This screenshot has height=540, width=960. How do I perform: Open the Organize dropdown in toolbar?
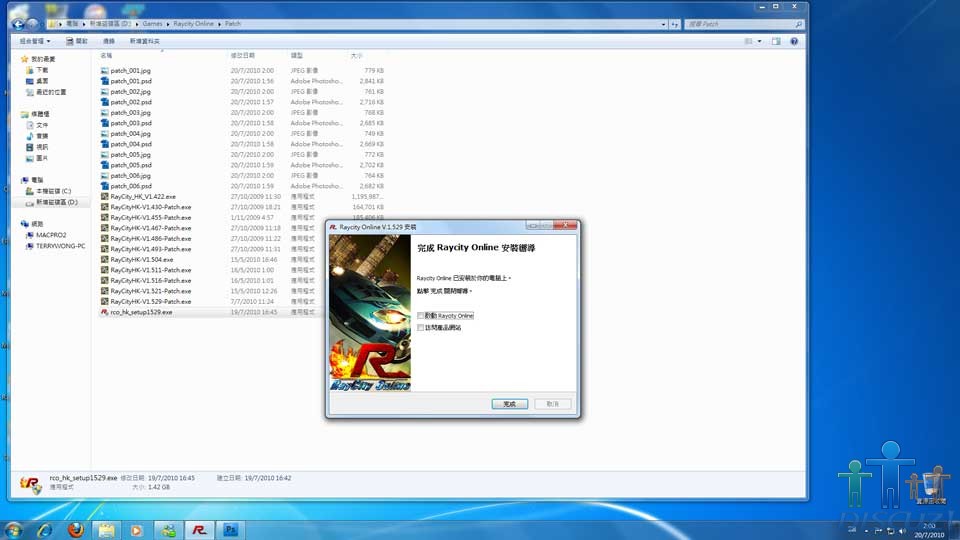pos(34,41)
